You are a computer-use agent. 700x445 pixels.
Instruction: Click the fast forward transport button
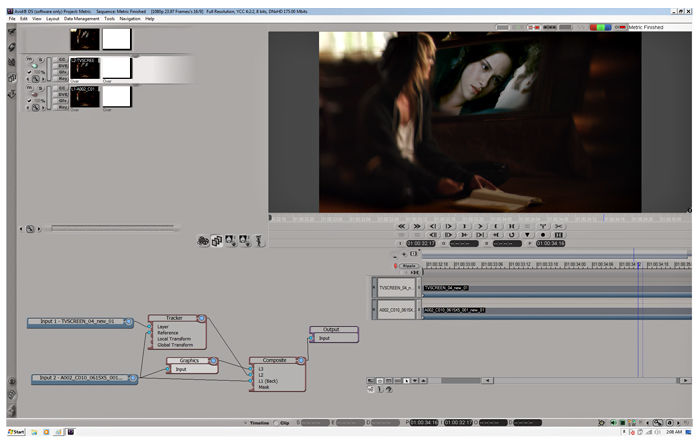click(x=417, y=226)
